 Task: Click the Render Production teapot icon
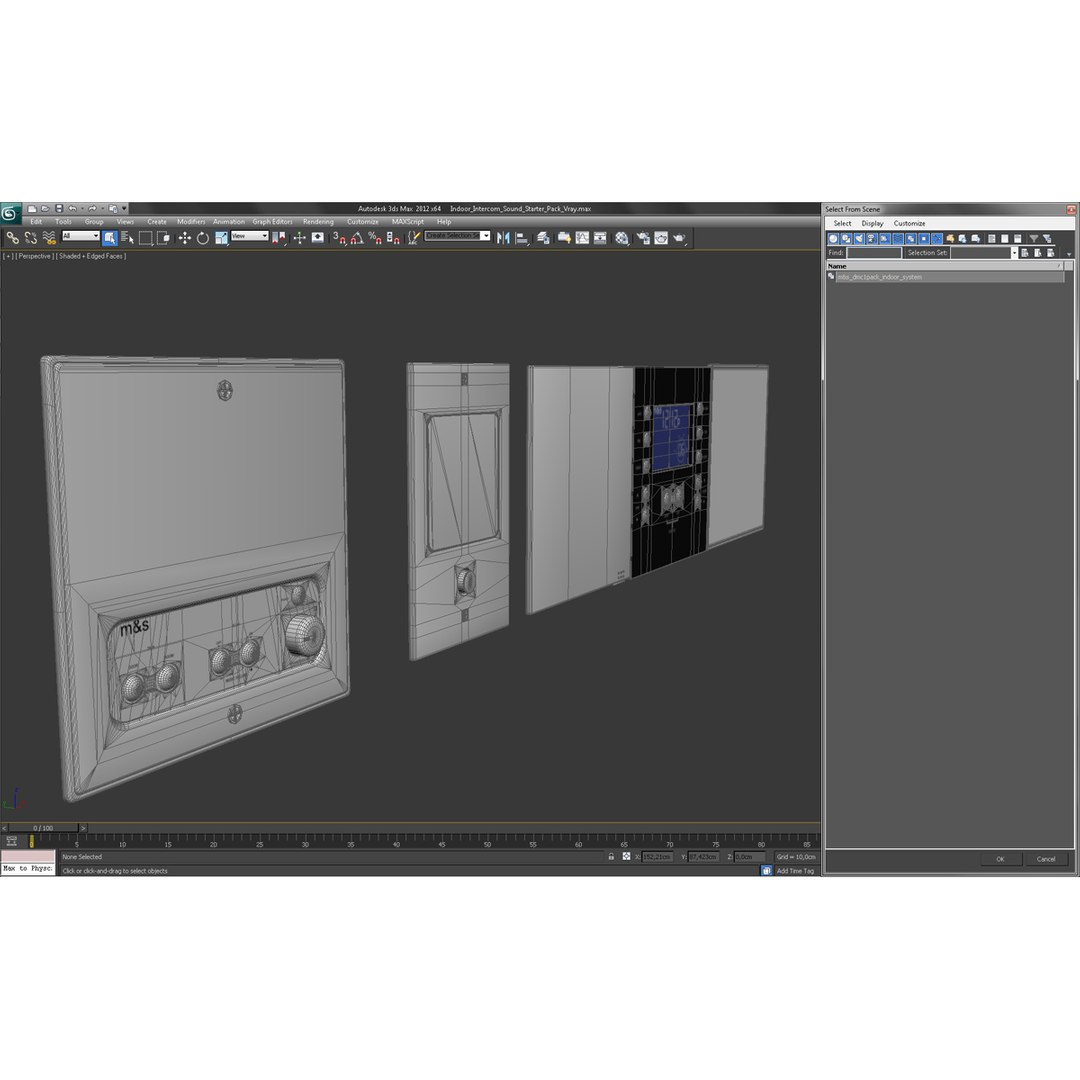[679, 238]
